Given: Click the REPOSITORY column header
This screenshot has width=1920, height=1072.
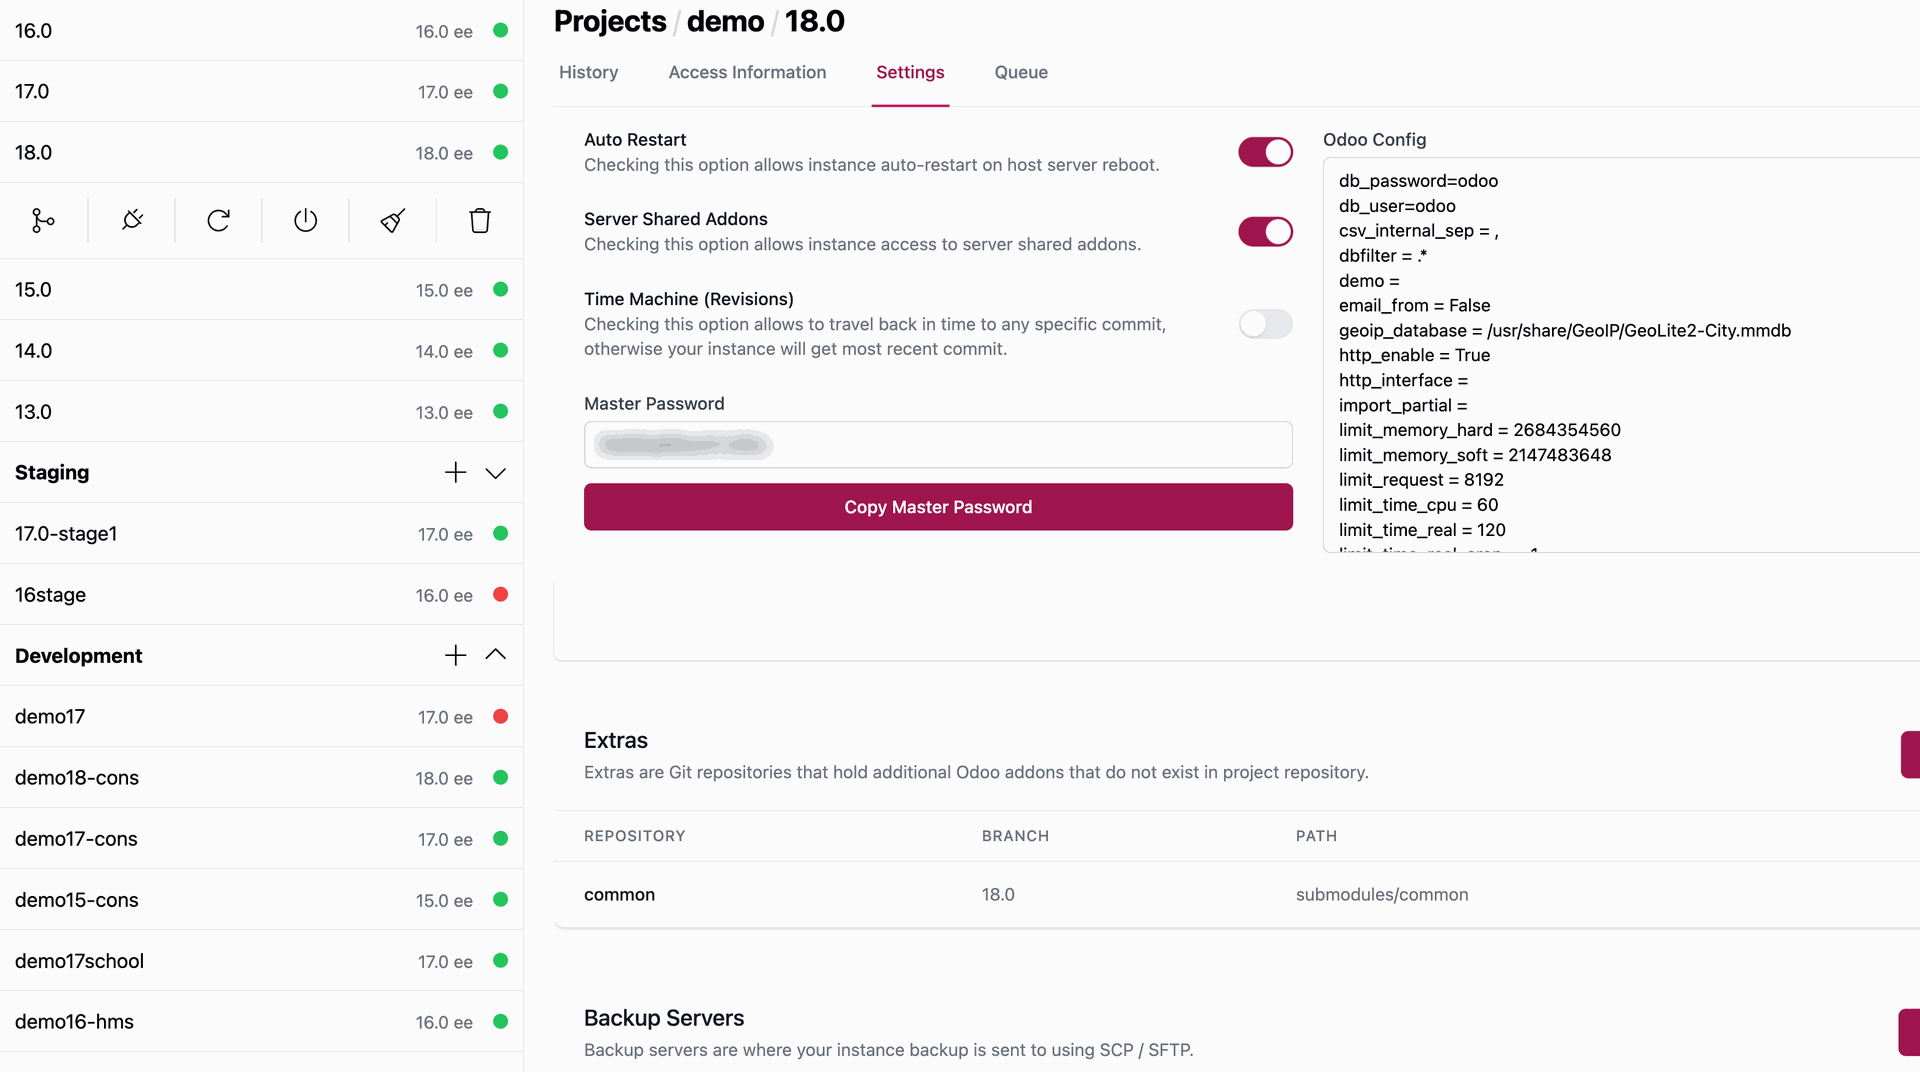Looking at the screenshot, I should tap(634, 836).
